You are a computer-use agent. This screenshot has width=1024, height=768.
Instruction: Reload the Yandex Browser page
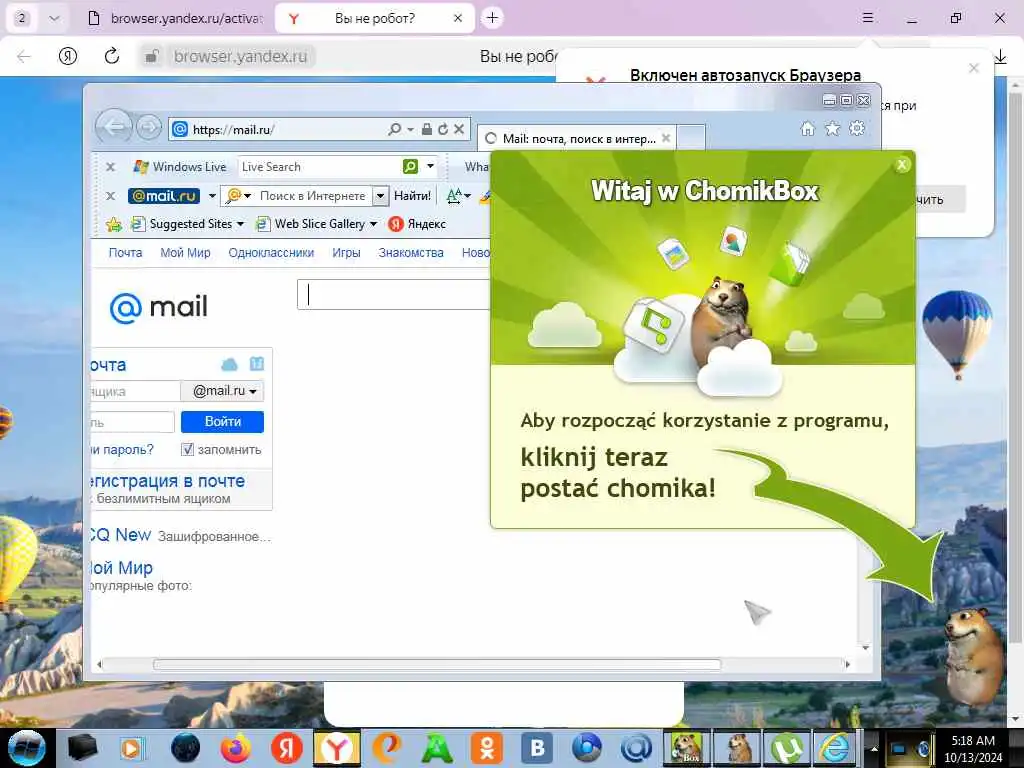point(112,56)
